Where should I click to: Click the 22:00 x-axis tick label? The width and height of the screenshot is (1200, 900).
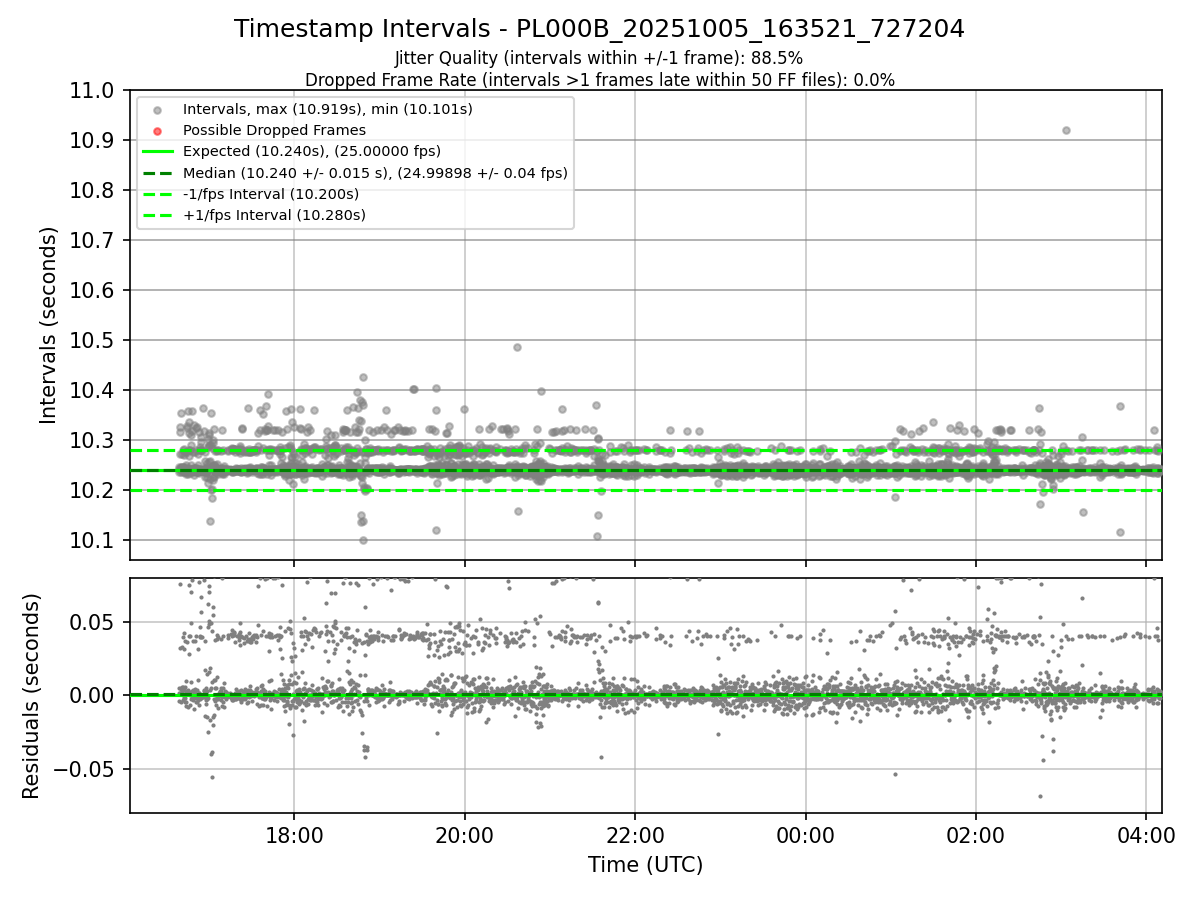tap(635, 833)
